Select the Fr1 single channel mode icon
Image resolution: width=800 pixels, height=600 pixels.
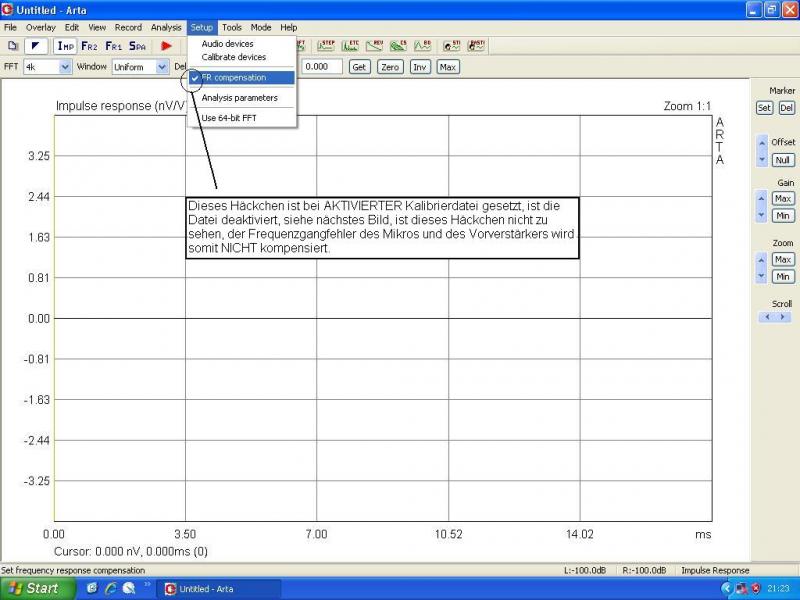tap(114, 46)
